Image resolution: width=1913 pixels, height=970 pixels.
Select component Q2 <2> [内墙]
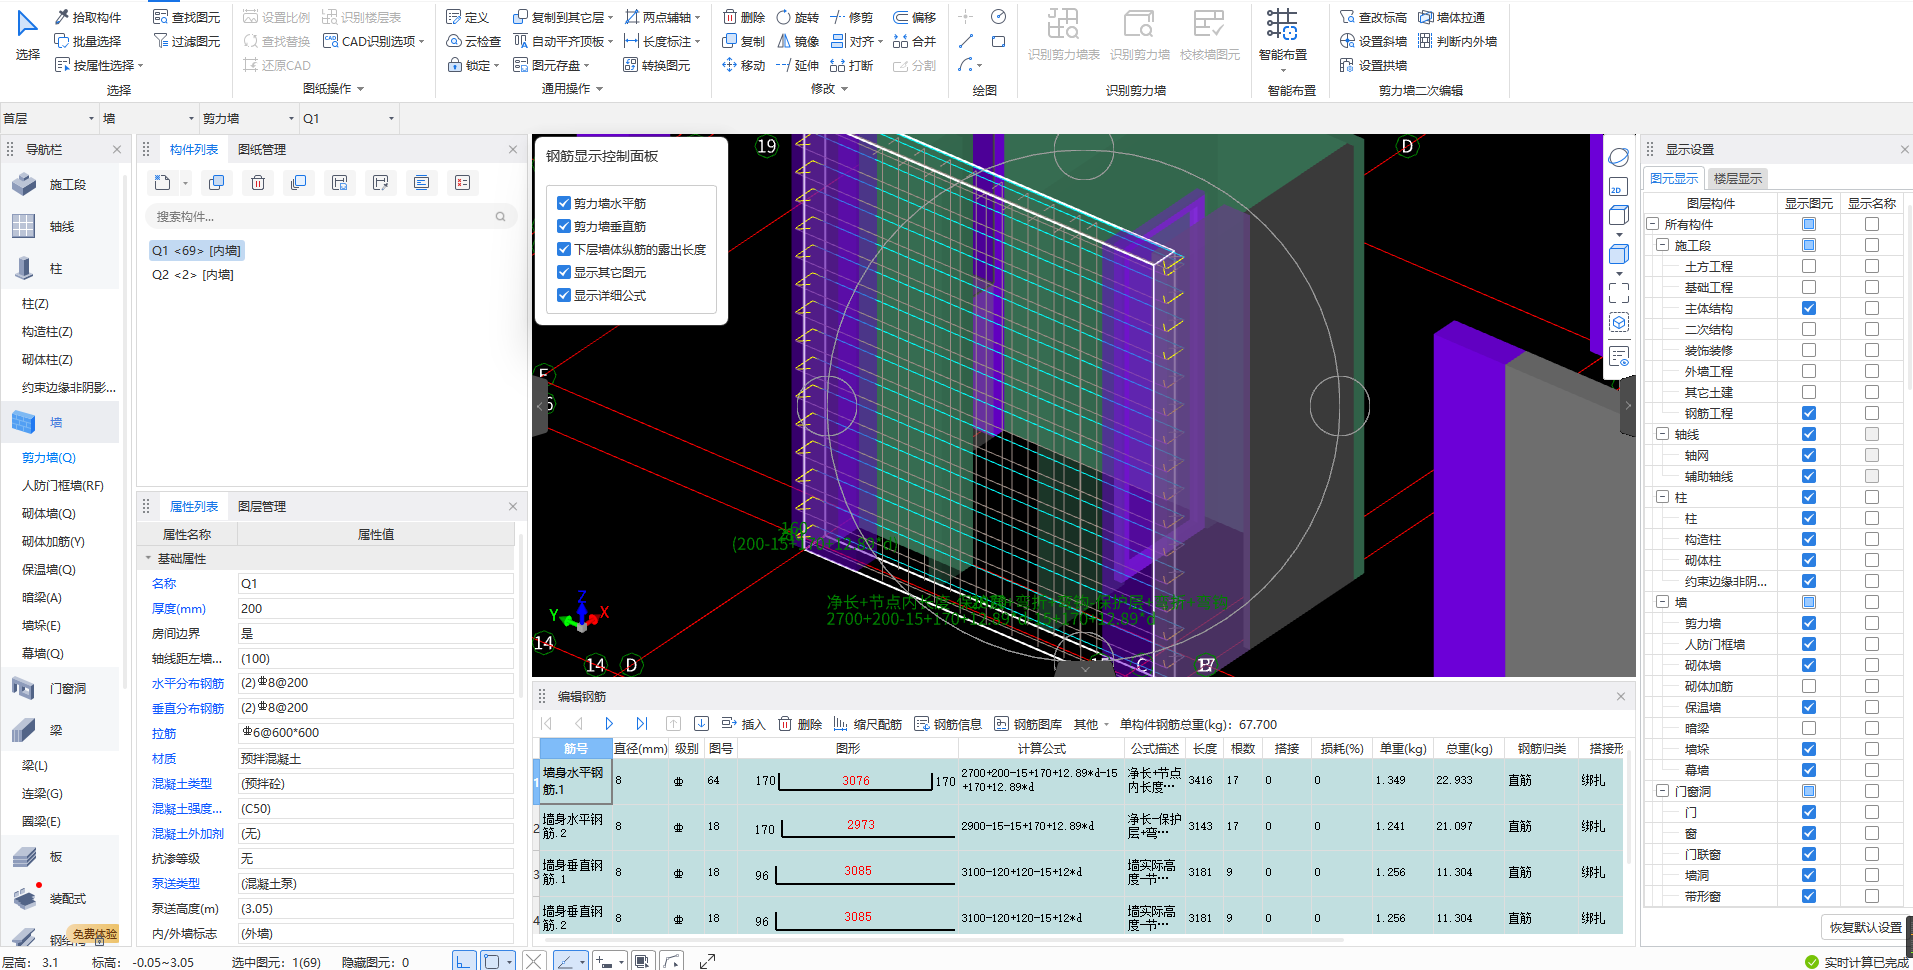click(x=192, y=274)
